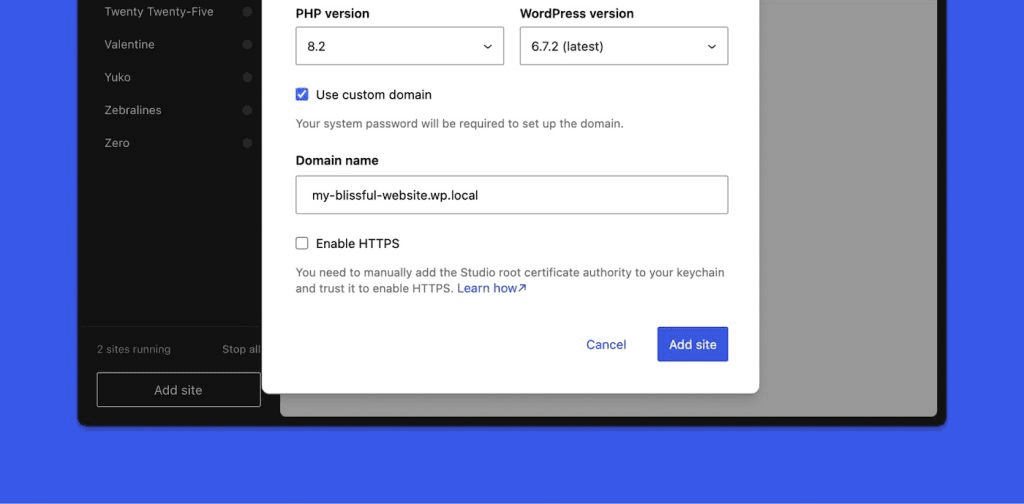
Task: Uncheck the Use custom domain checkbox
Action: [x=302, y=95]
